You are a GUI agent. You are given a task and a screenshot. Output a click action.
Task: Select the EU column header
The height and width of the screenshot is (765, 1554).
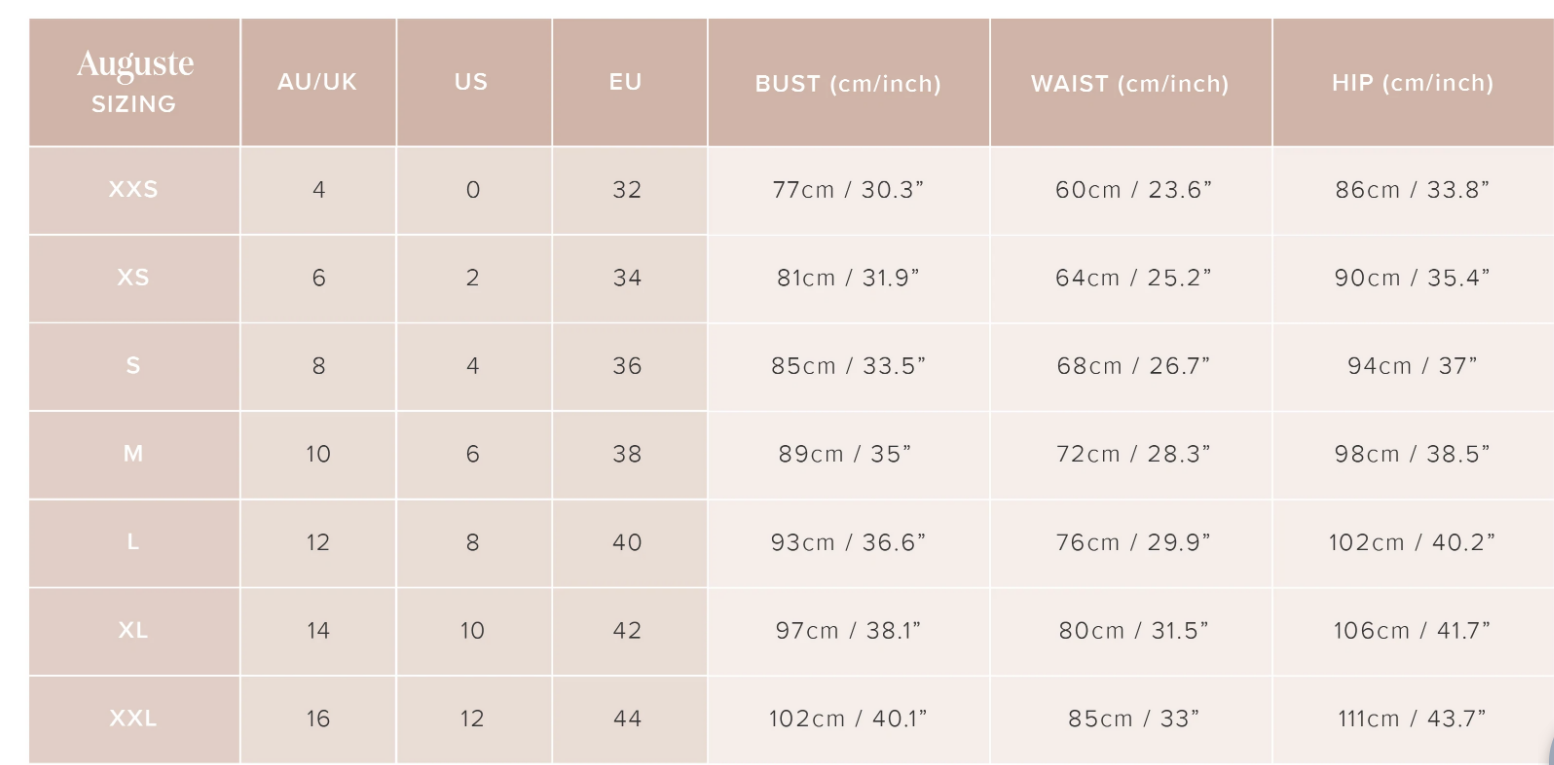pyautogui.click(x=626, y=82)
